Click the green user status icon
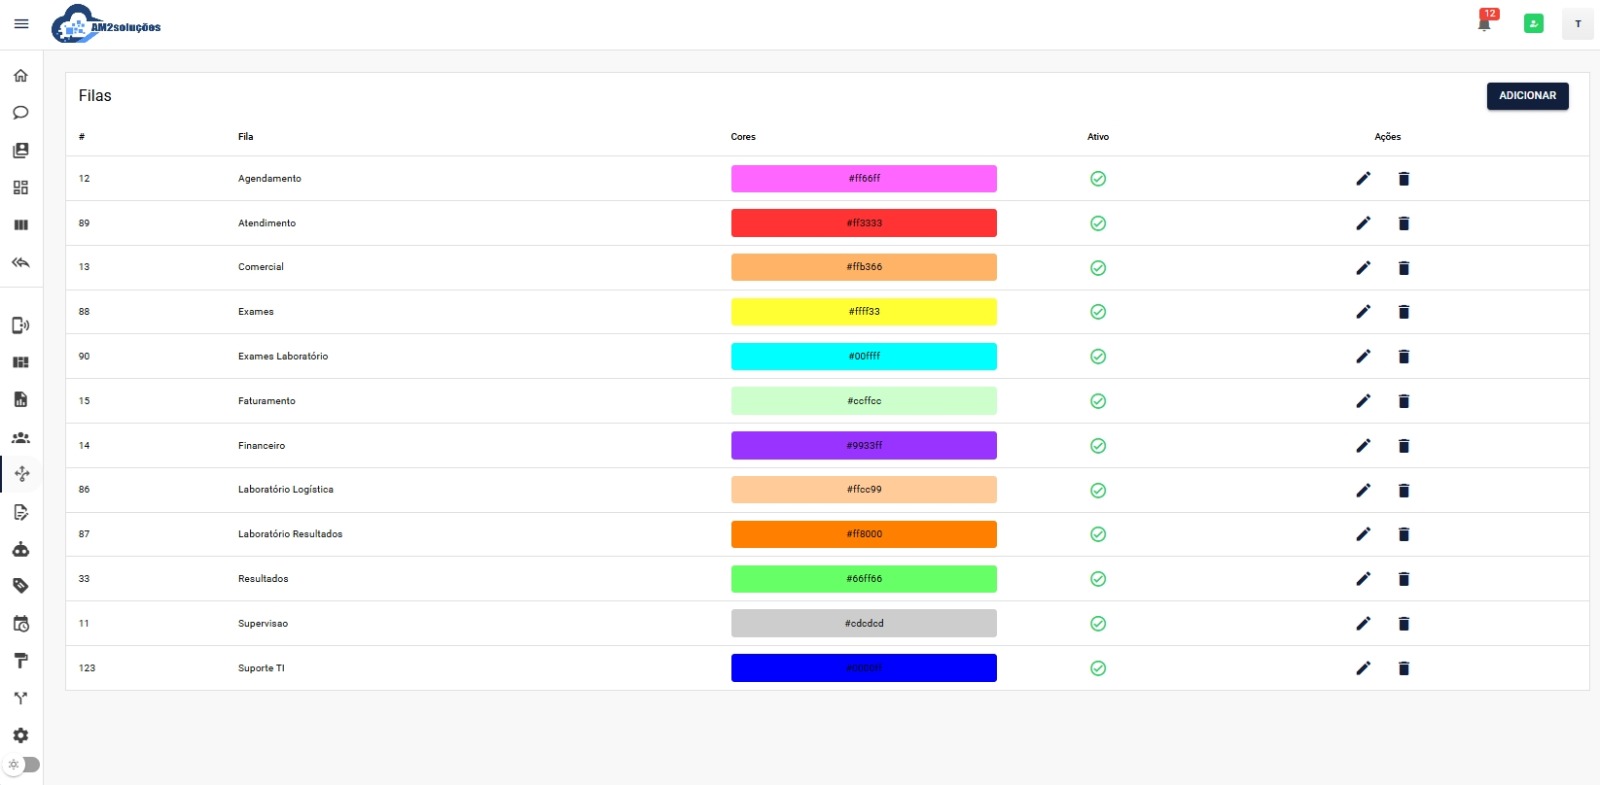Viewport: 1600px width, 785px height. [1533, 24]
